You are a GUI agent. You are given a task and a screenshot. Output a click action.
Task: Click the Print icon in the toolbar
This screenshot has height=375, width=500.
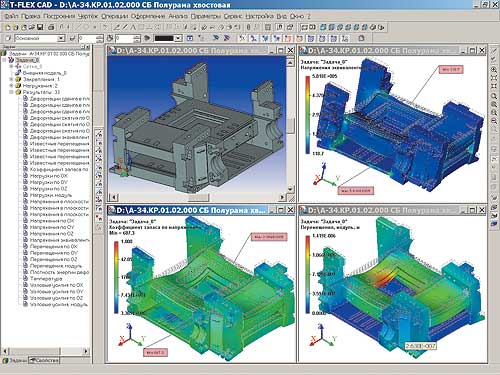51,27
